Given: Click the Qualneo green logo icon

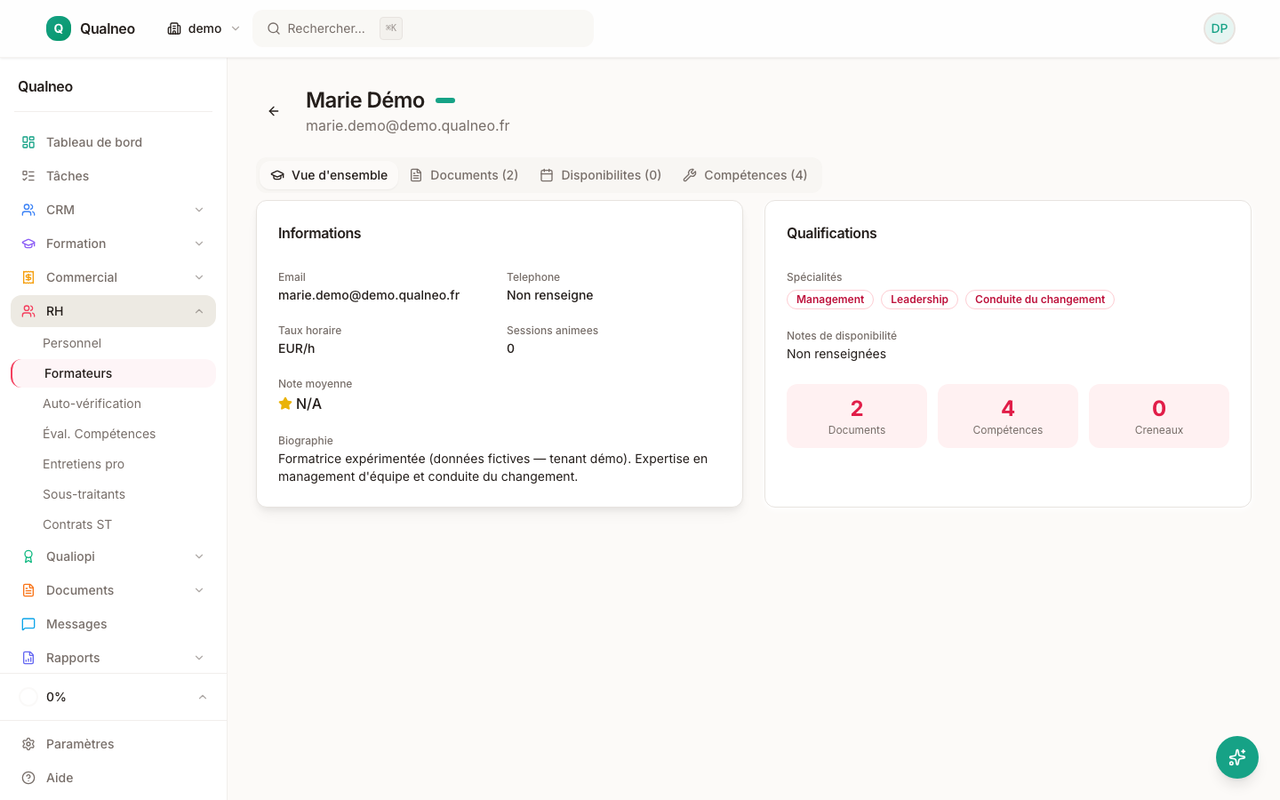Looking at the screenshot, I should tap(58, 28).
